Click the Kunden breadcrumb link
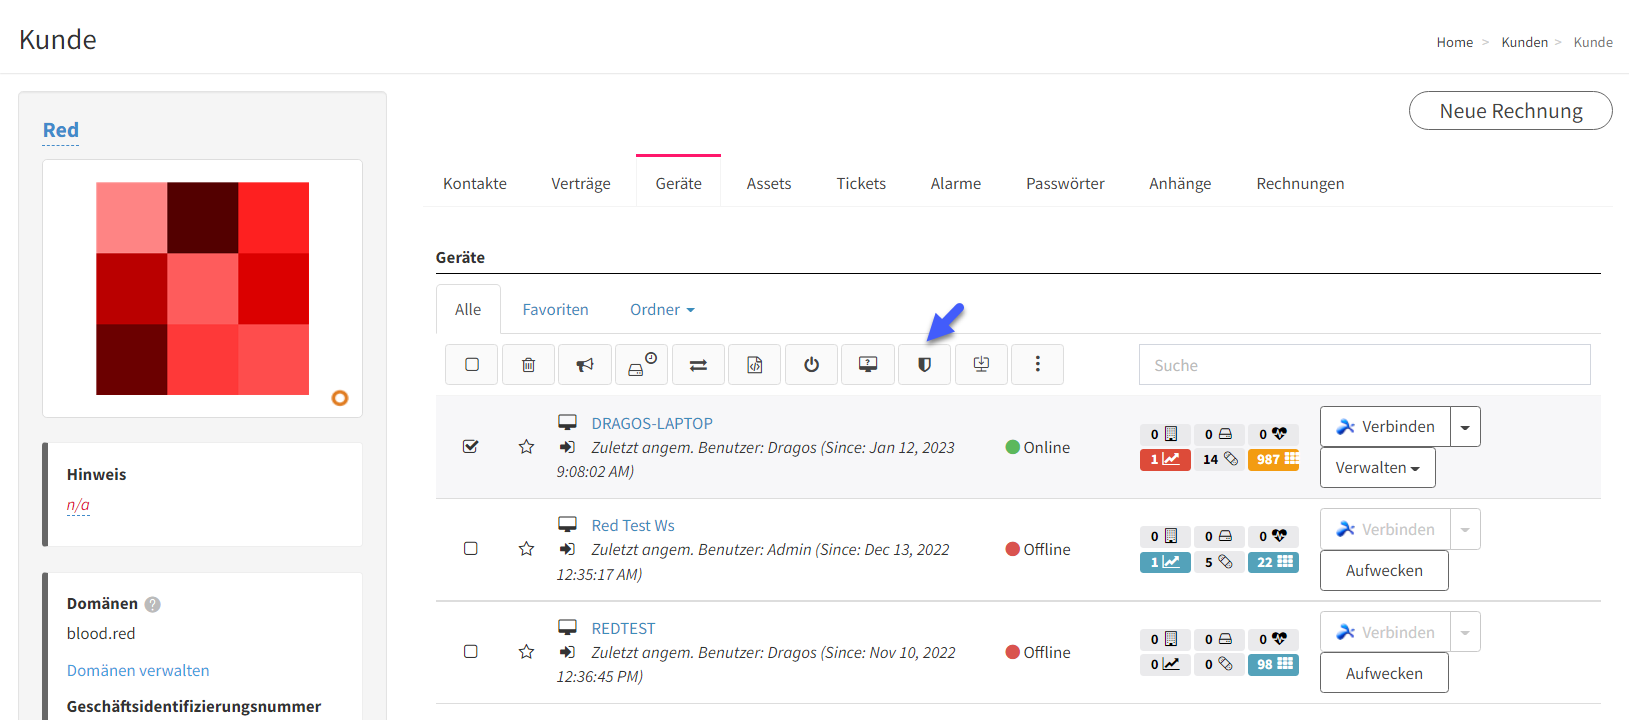Viewport: 1629px width, 720px height. pos(1524,42)
